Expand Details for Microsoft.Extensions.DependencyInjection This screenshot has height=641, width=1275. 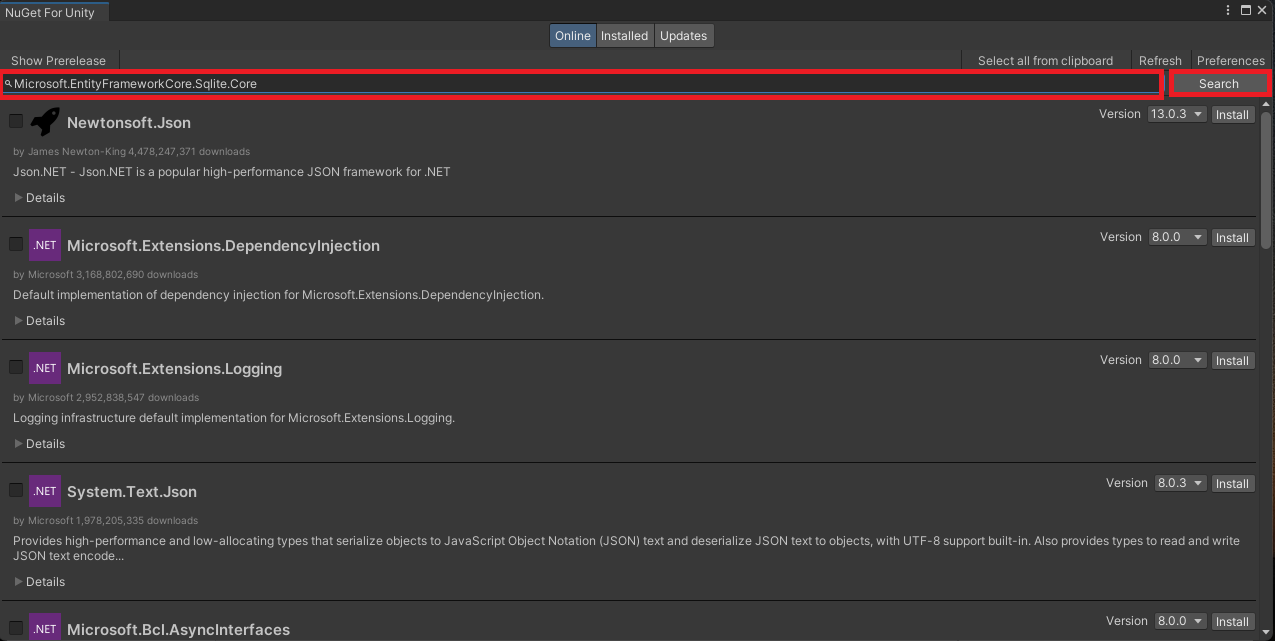click(40, 321)
